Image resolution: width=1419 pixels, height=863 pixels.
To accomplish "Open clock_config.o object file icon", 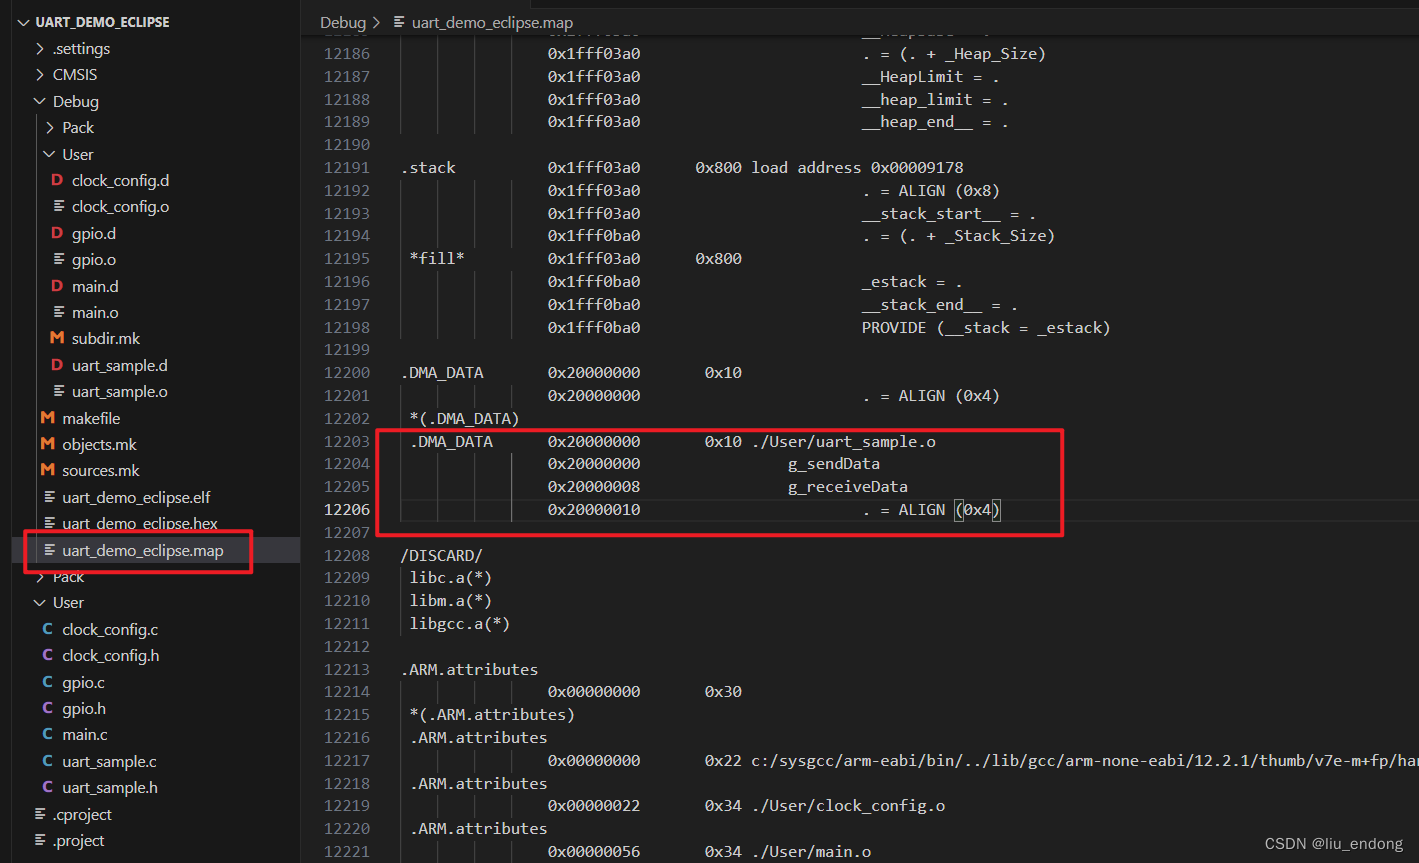I will pos(58,207).
